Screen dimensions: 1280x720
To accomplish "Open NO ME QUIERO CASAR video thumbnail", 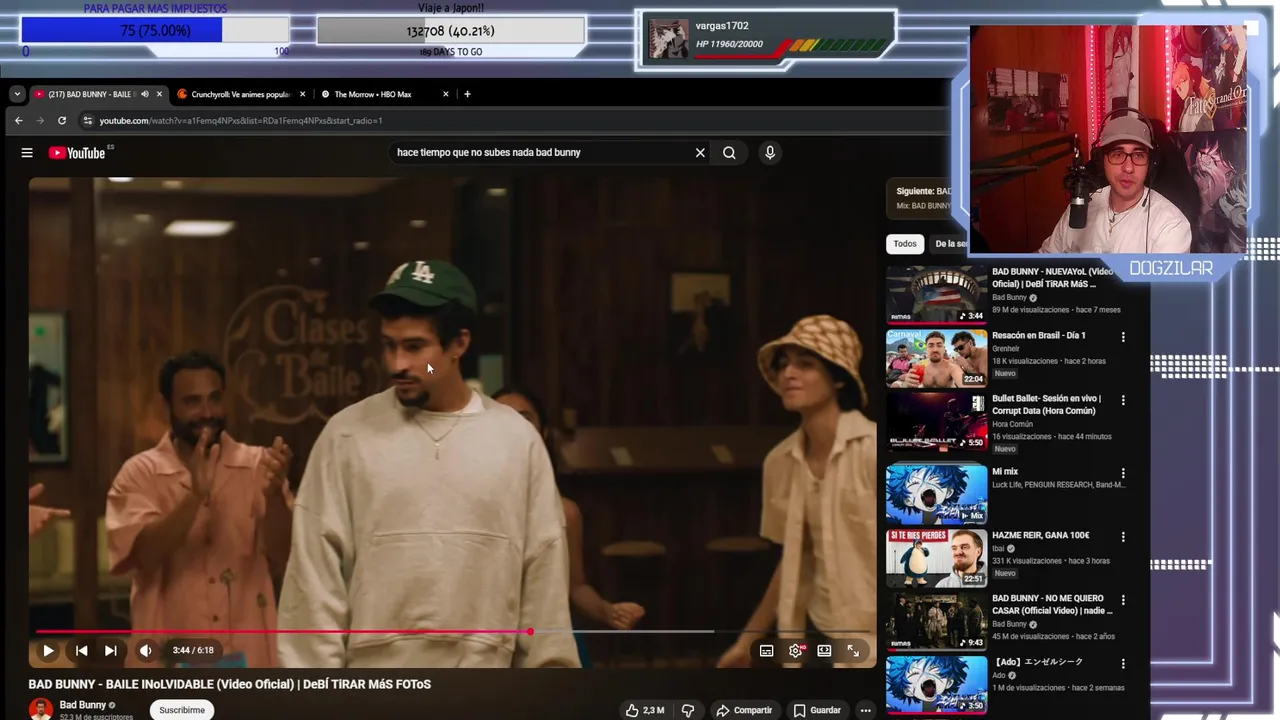I will 936,621.
